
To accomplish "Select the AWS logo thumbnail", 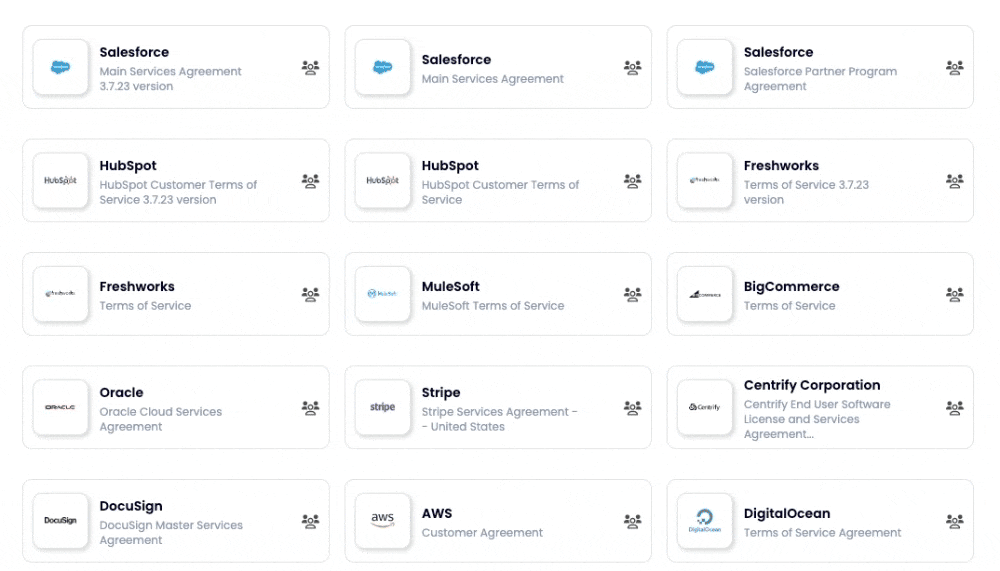I will pos(383,521).
